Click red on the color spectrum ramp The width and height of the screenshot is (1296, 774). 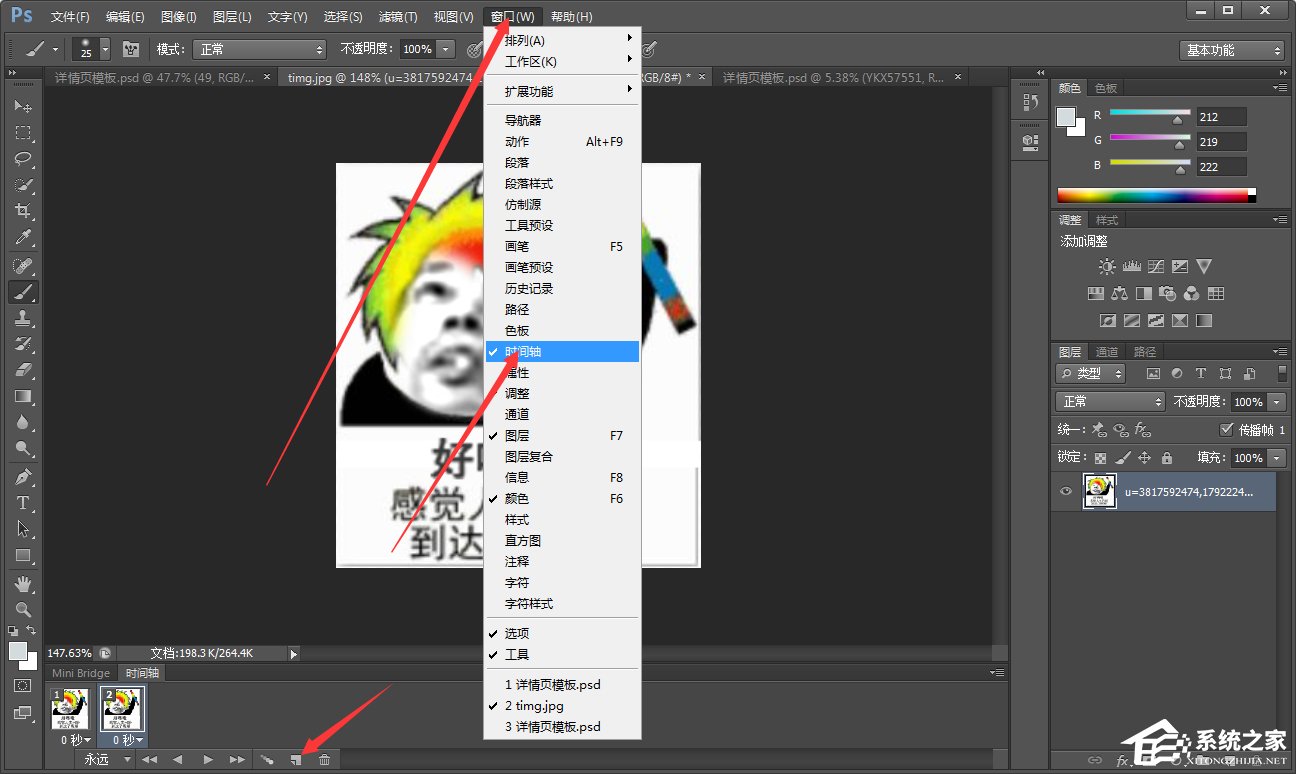coord(1062,196)
